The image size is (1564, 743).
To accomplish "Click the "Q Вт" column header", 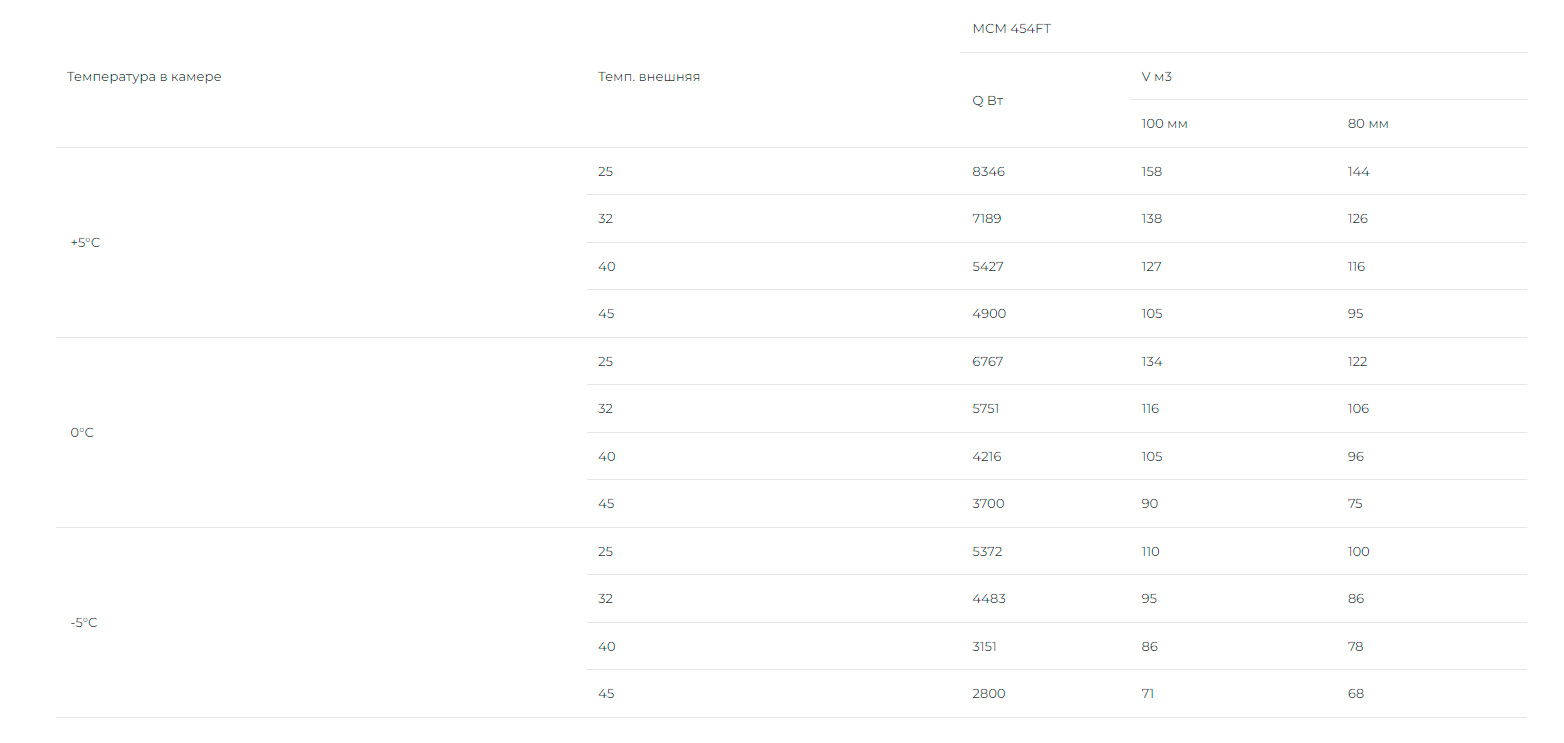I will pos(987,101).
